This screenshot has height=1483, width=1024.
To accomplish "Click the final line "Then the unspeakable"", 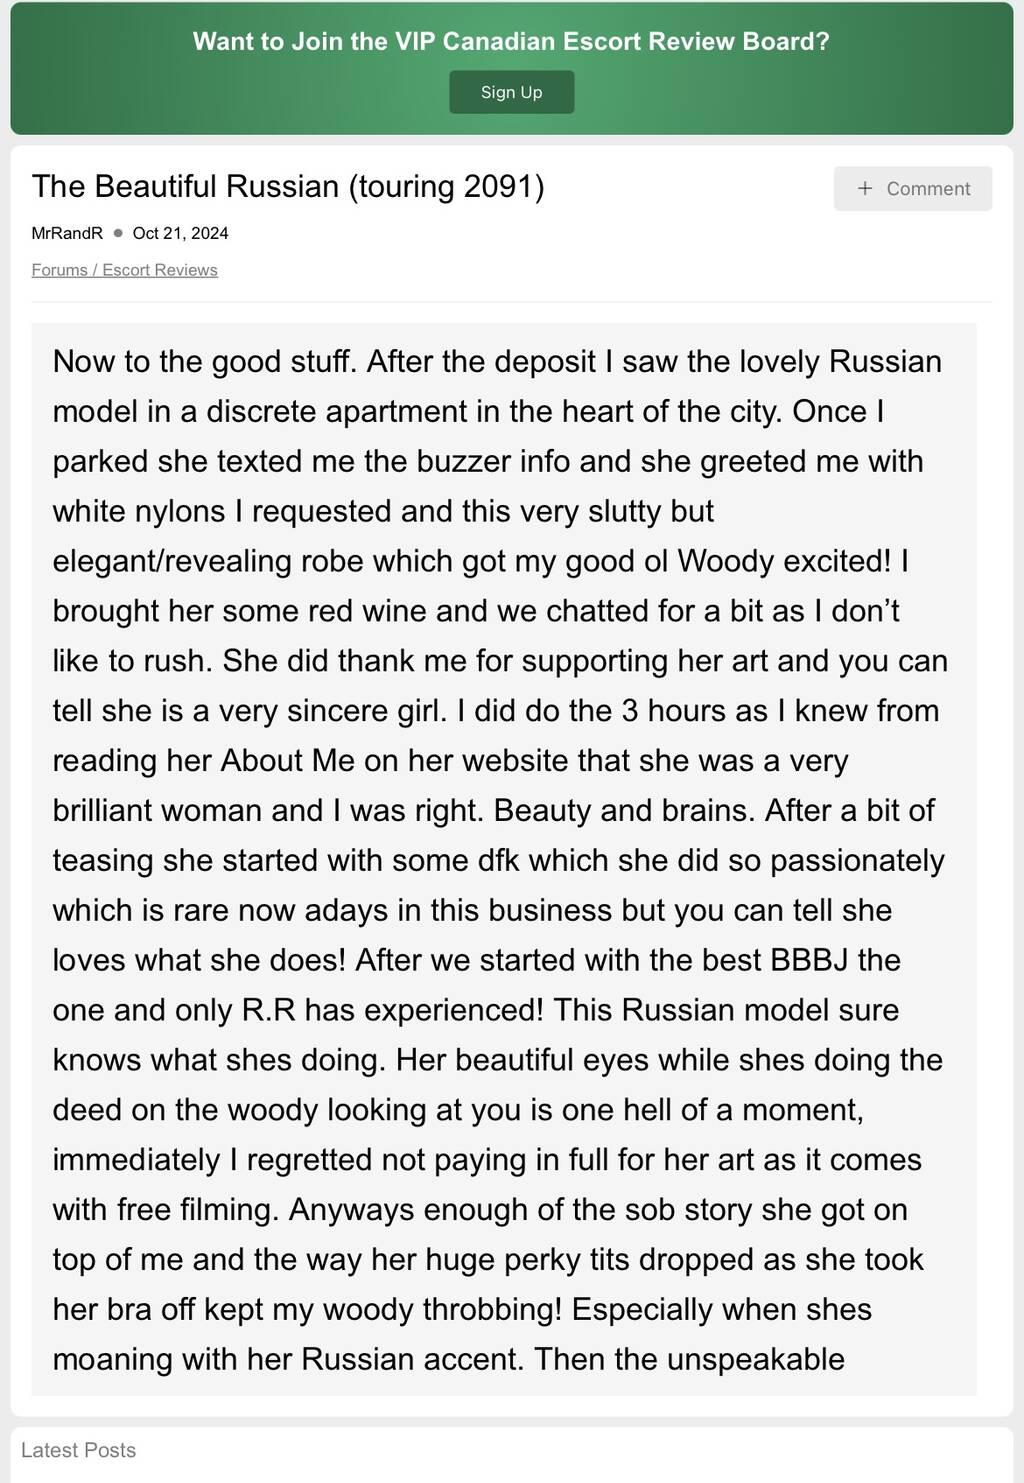I will tap(689, 1359).
